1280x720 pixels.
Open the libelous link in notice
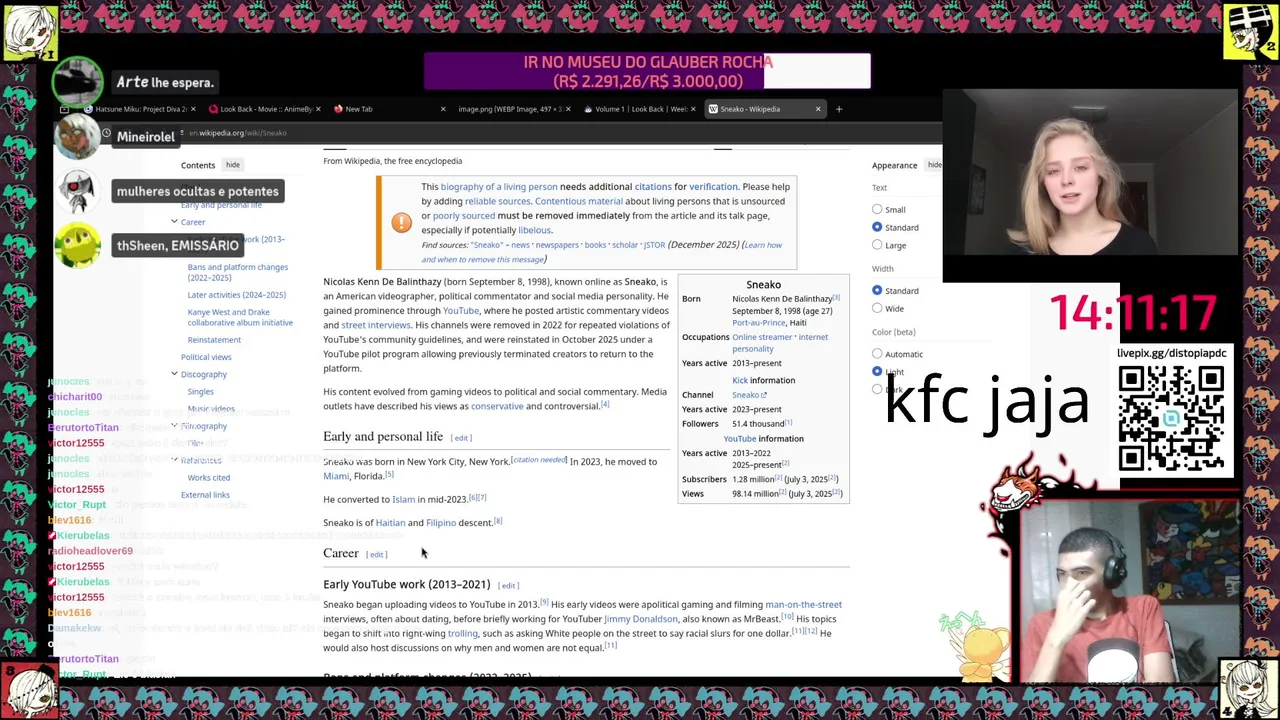point(534,230)
